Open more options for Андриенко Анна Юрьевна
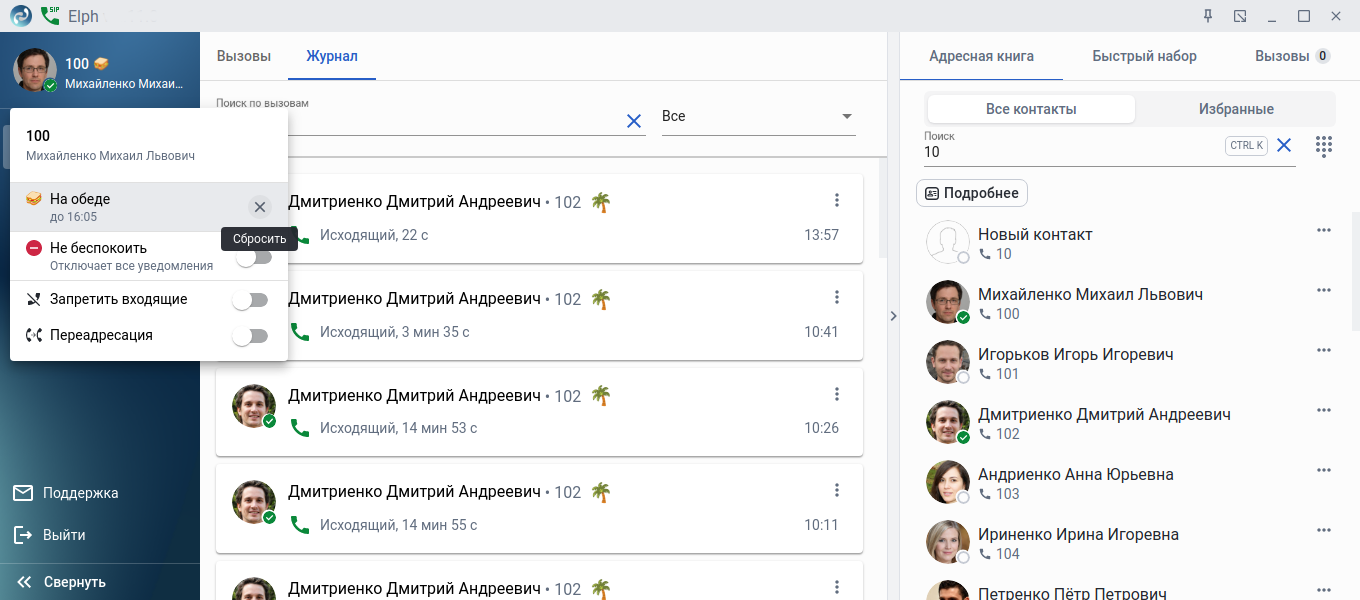The image size is (1360, 600). click(1324, 471)
